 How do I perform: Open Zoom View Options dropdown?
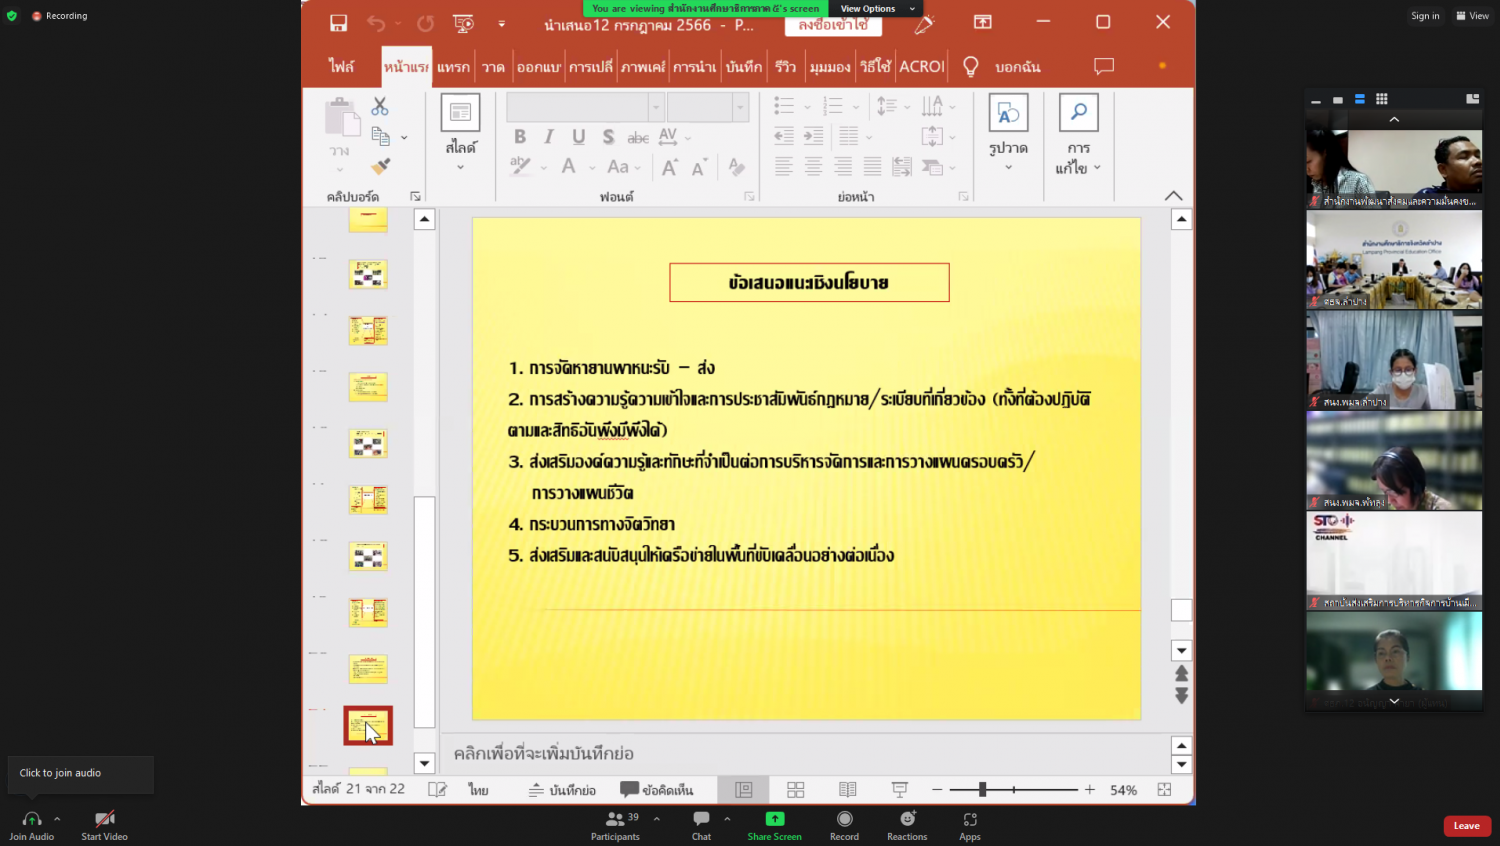[877, 8]
